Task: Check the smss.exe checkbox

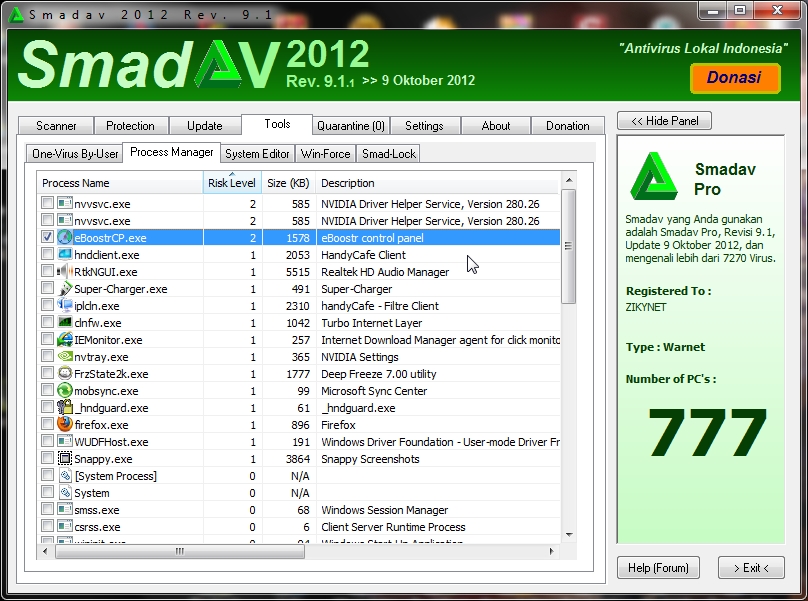Action: (47, 509)
